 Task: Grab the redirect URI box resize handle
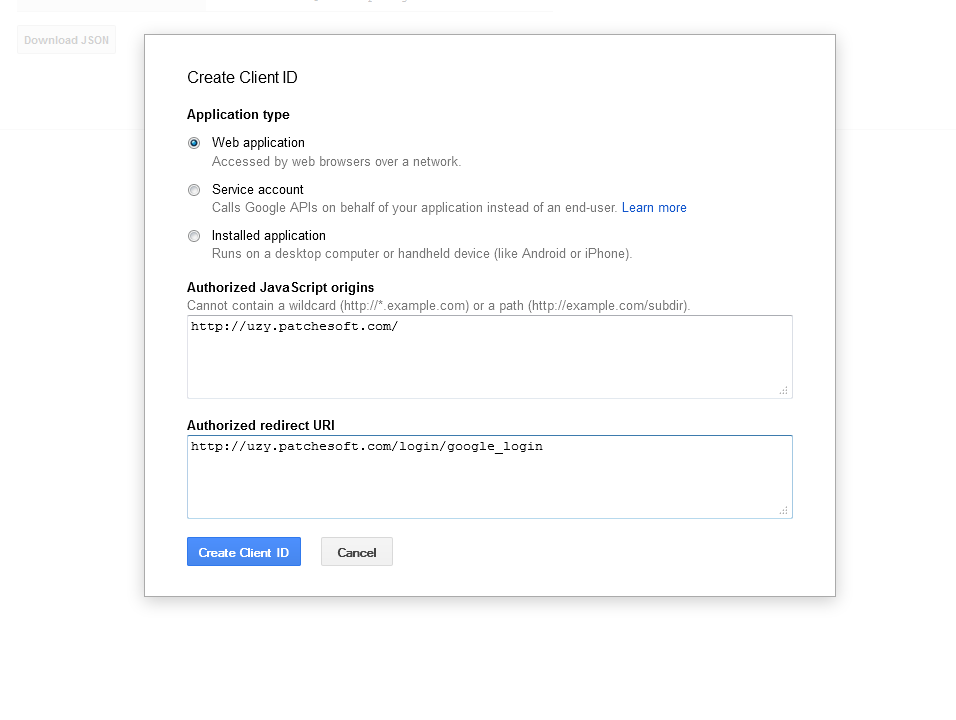784,510
